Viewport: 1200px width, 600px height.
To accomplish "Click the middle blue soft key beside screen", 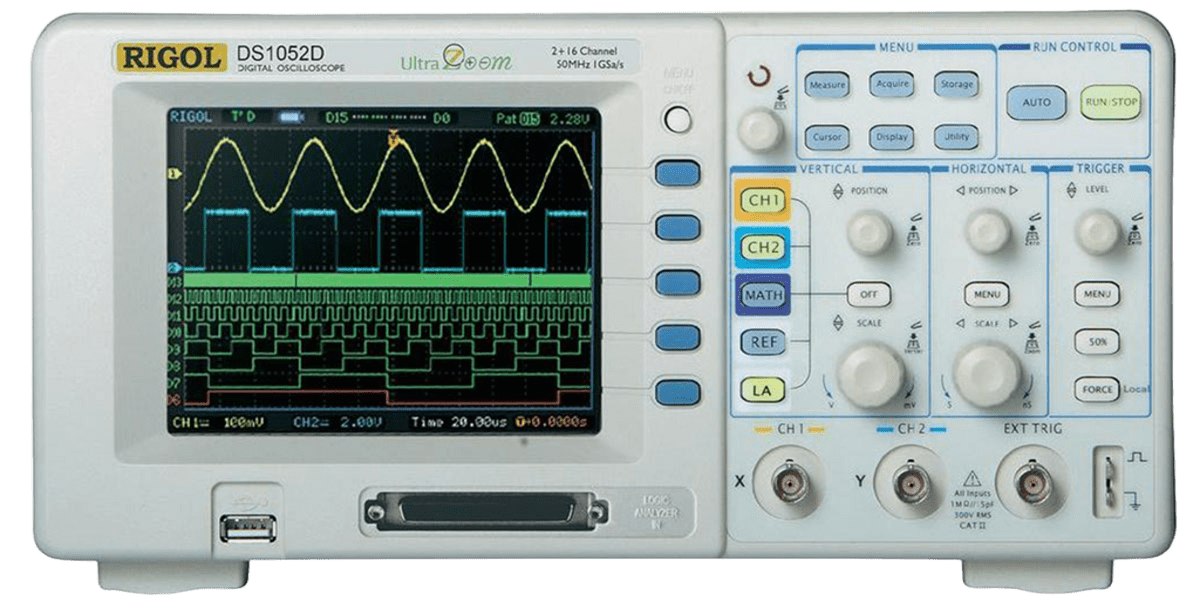I will click(x=676, y=283).
